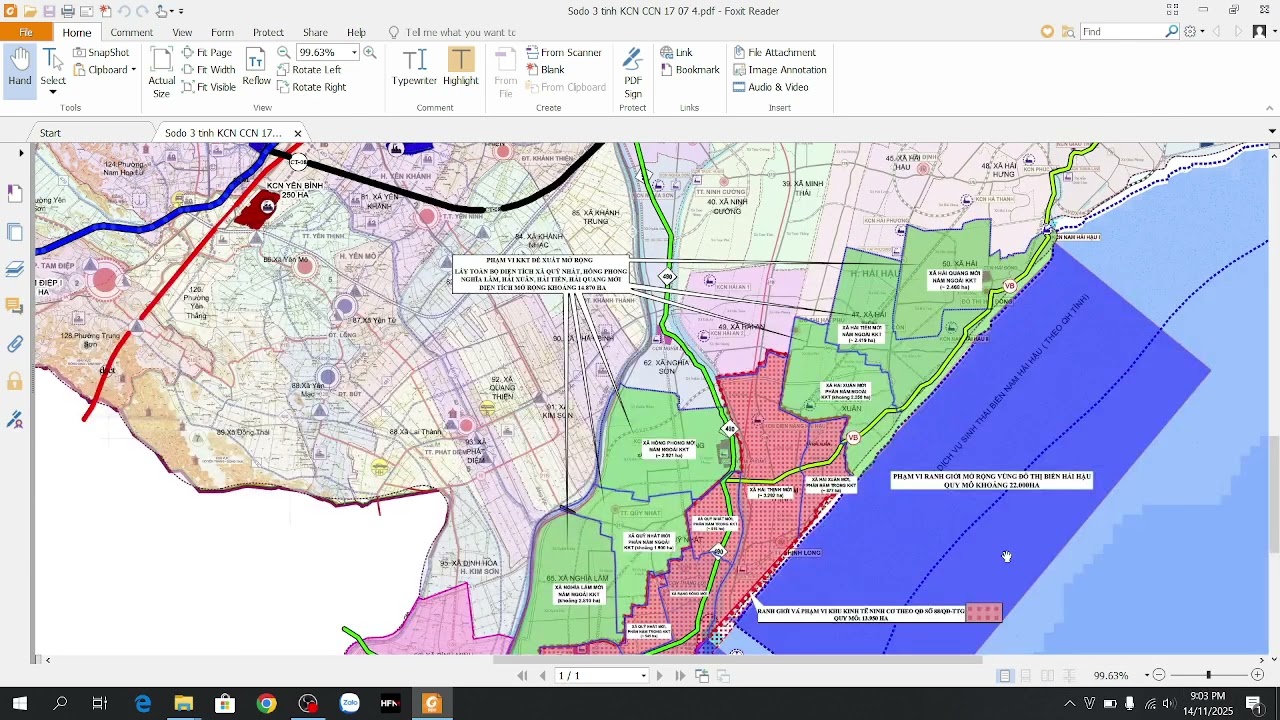1280x720 pixels.
Task: Go to last page in navigation bar
Action: coord(680,676)
